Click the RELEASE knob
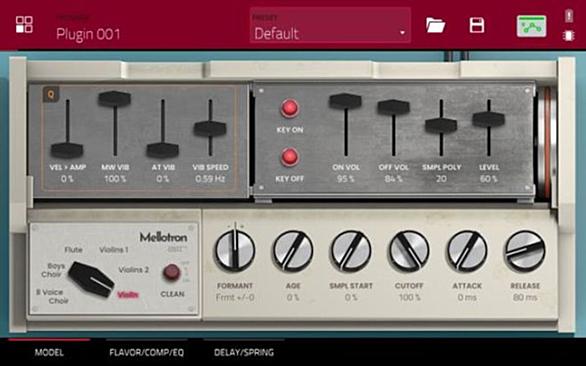The height and width of the screenshot is (366, 586). click(525, 250)
